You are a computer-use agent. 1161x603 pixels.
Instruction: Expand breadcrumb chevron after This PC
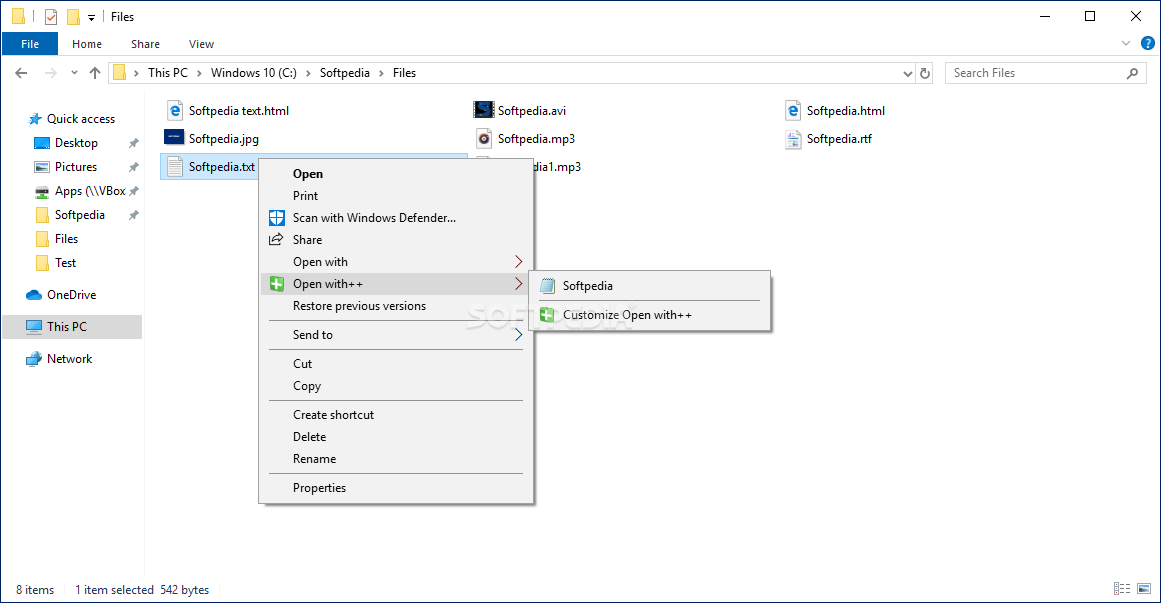pos(199,73)
